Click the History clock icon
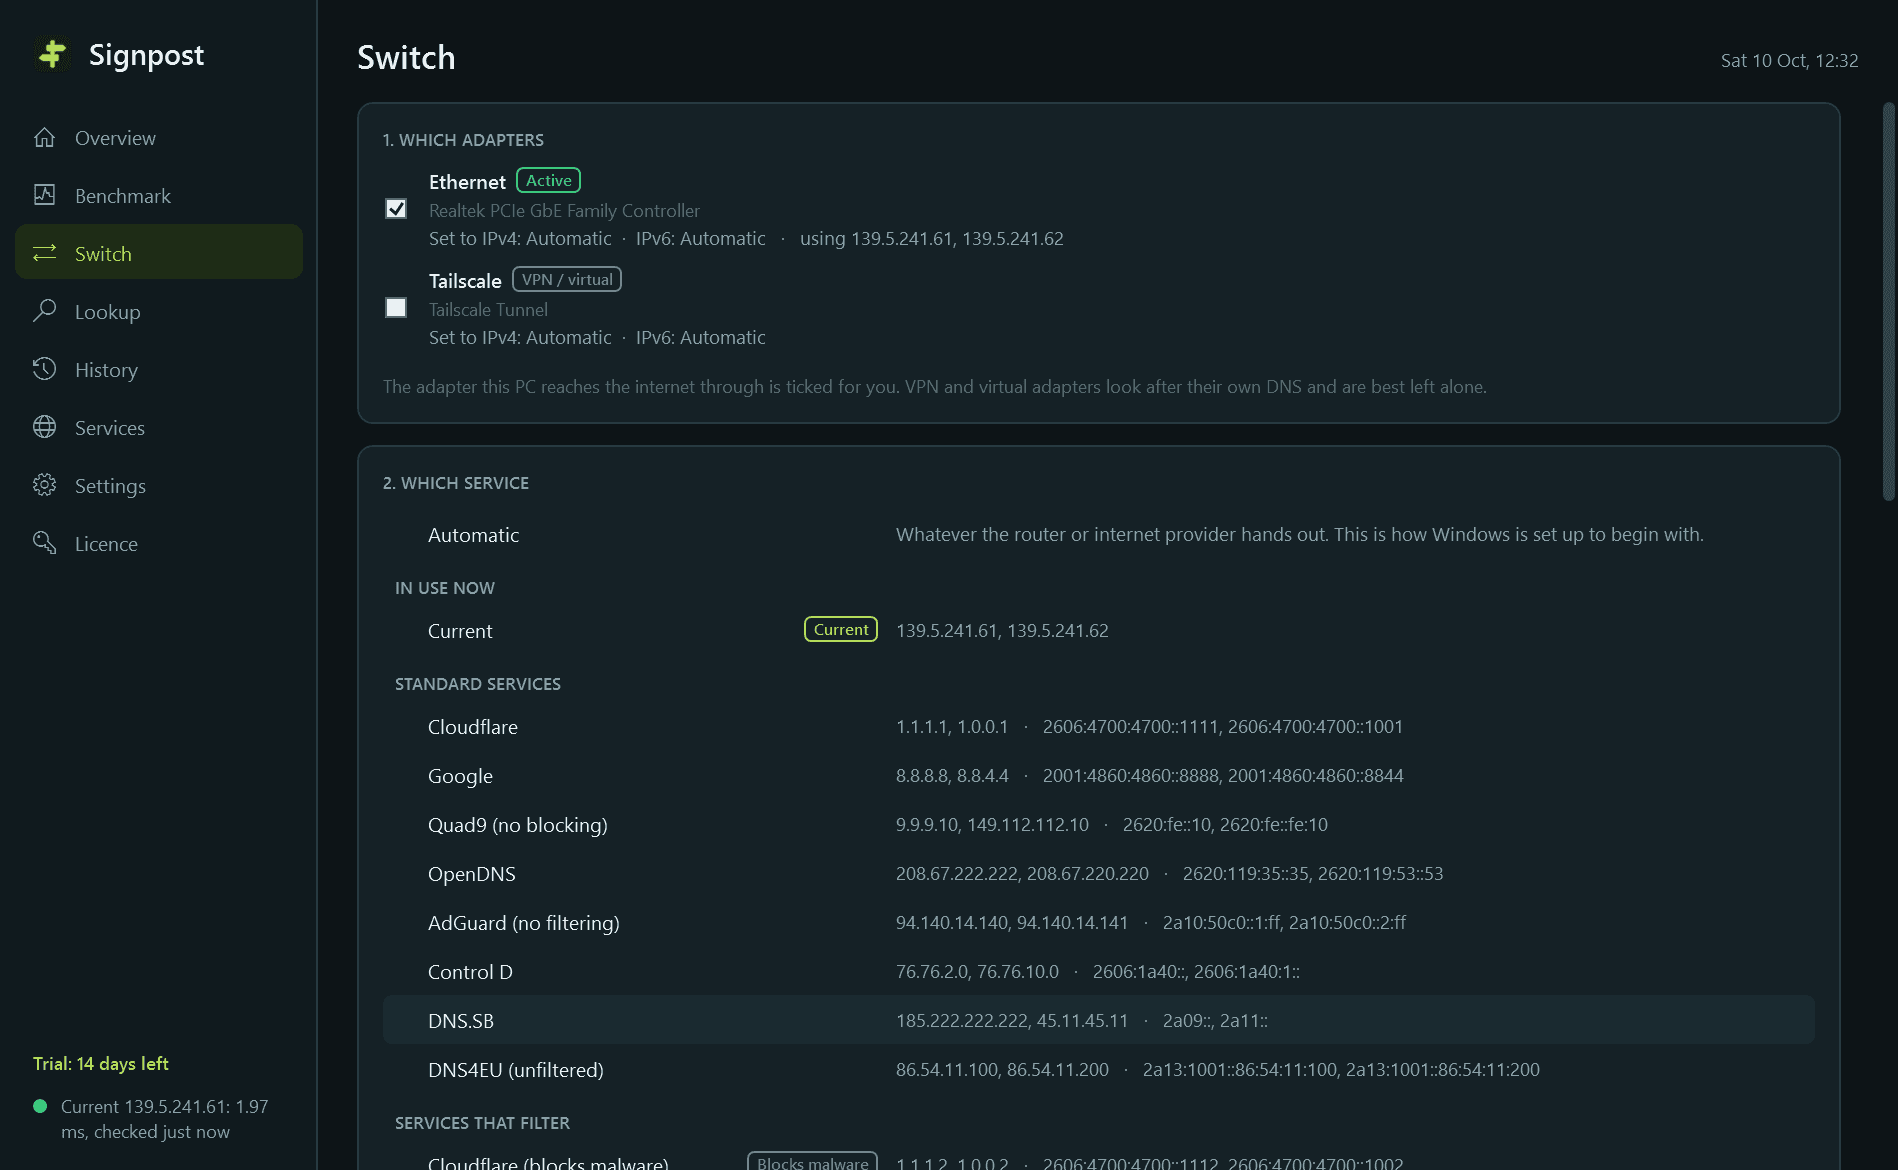The height and width of the screenshot is (1170, 1898). pos(44,369)
